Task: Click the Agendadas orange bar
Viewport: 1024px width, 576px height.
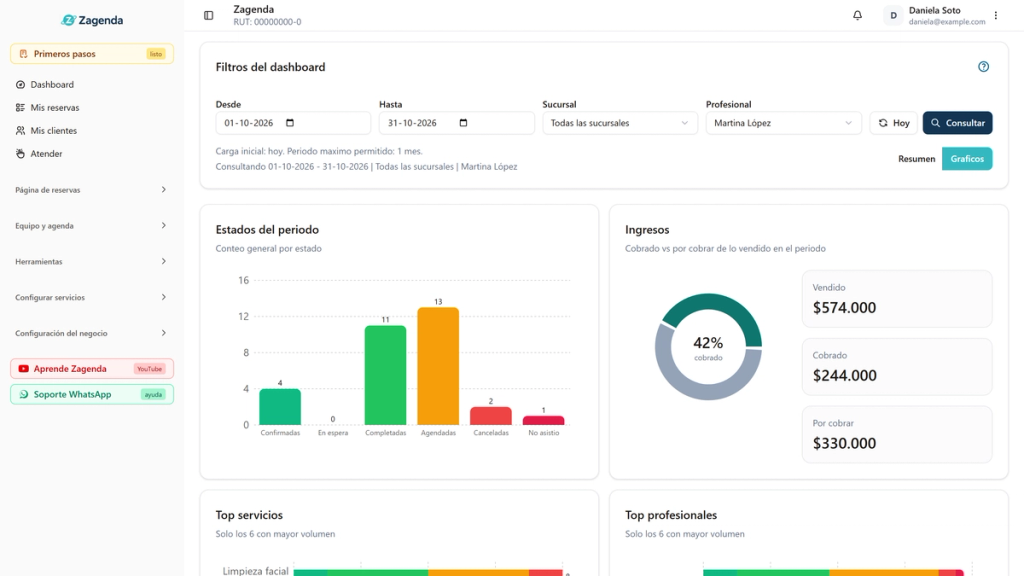Action: pos(438,366)
